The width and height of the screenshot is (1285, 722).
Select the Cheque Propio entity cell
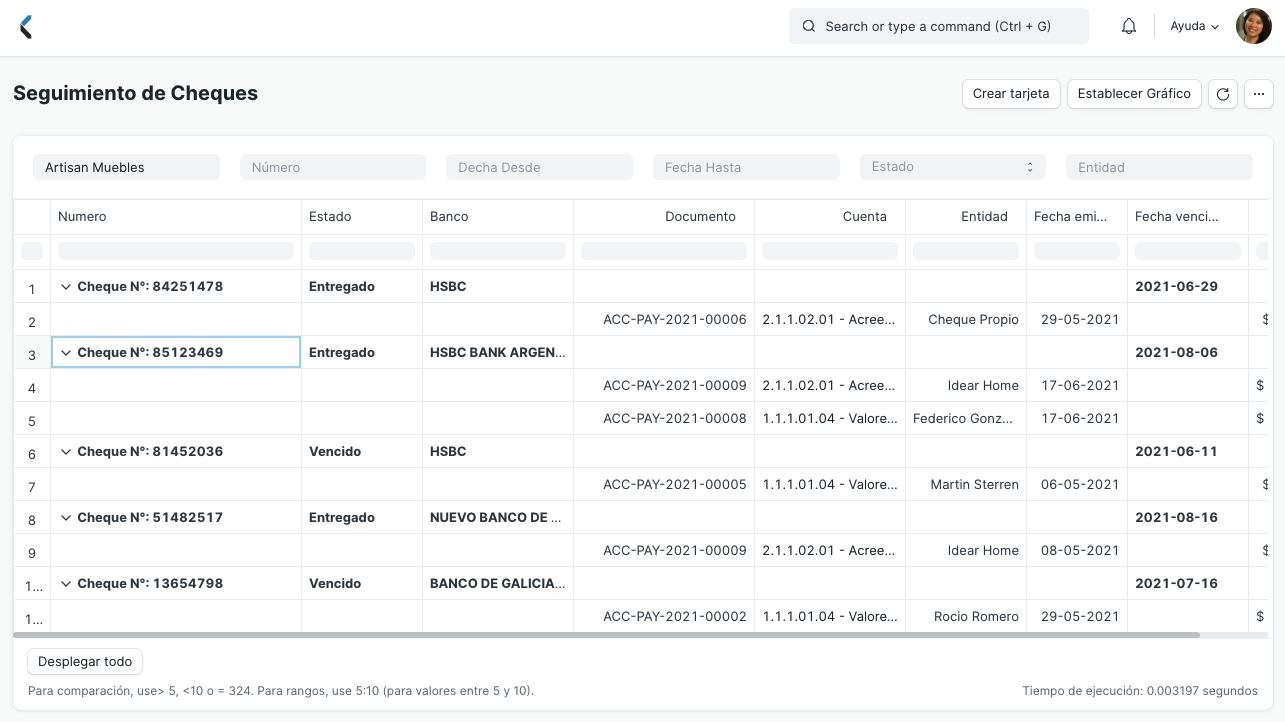tap(966, 320)
